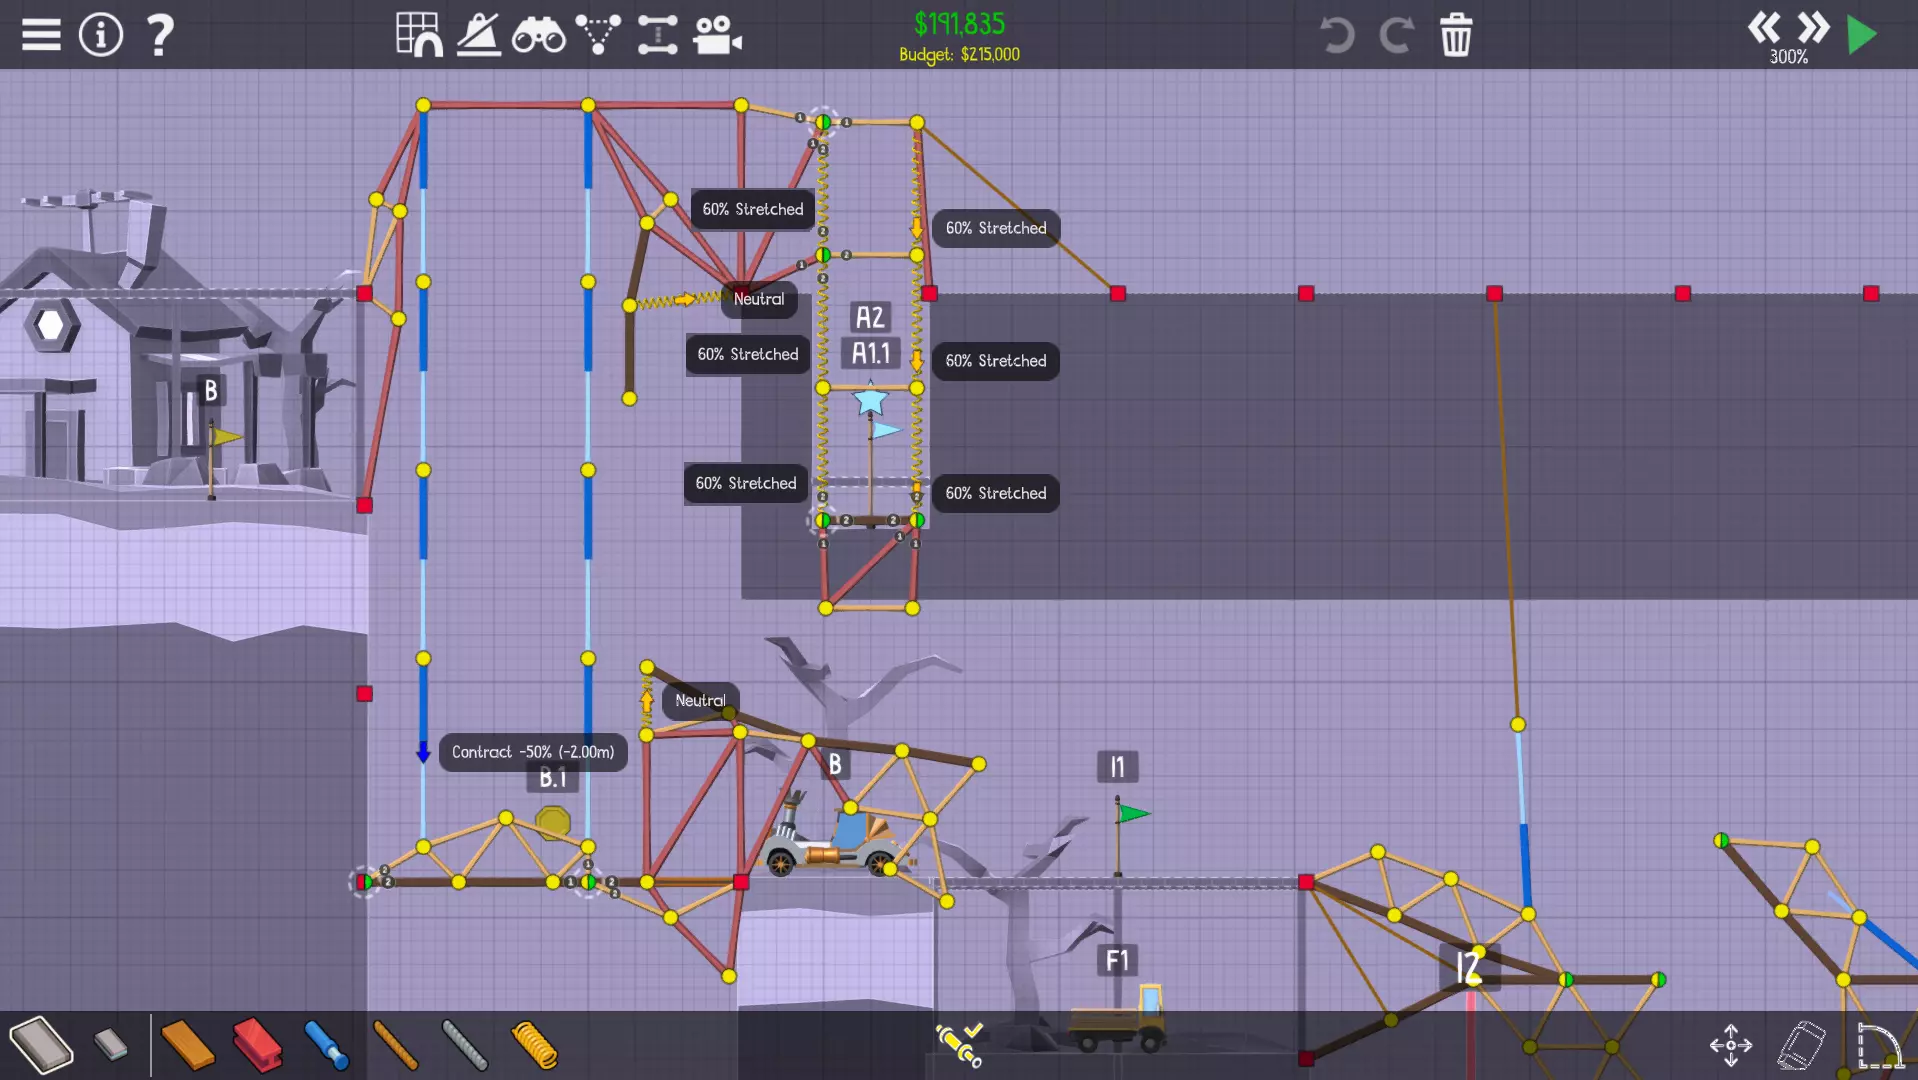Select the yellow Spring material

click(534, 1045)
